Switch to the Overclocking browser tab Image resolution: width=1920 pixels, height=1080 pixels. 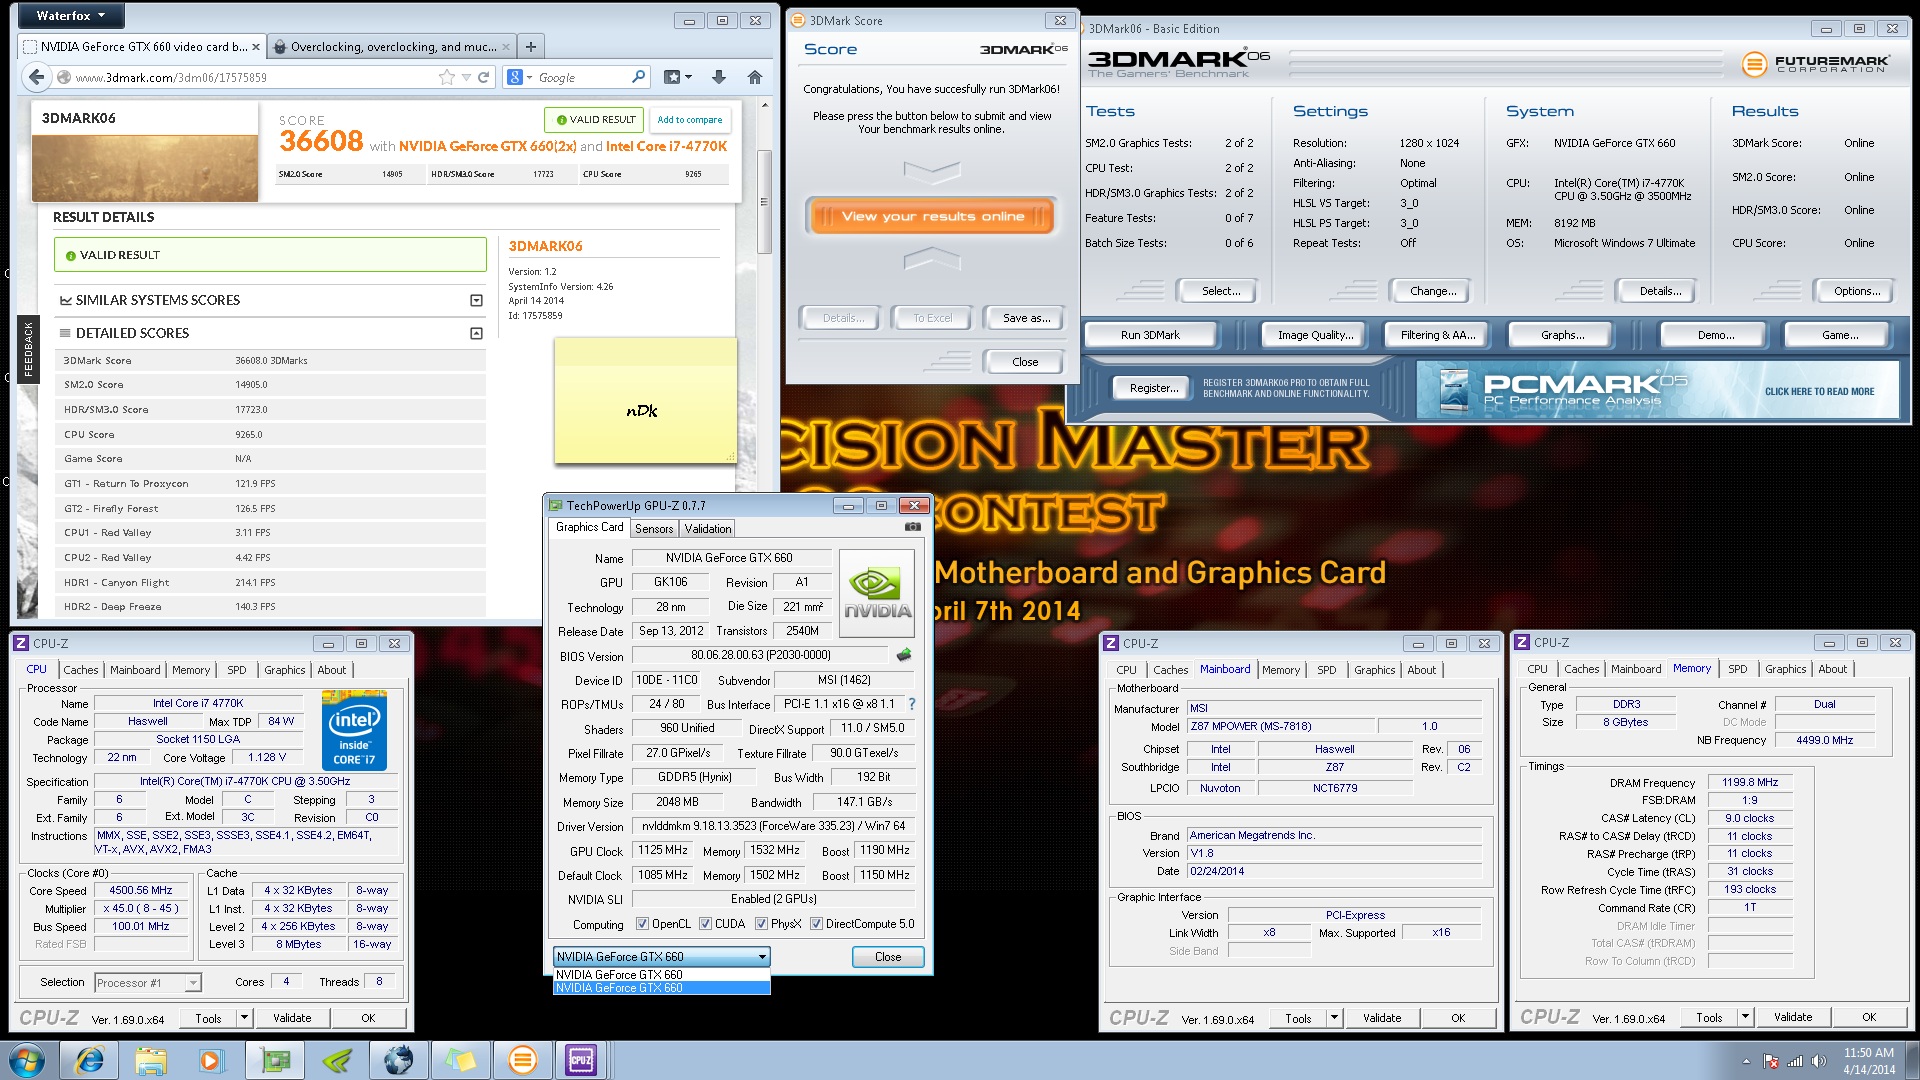(x=394, y=46)
